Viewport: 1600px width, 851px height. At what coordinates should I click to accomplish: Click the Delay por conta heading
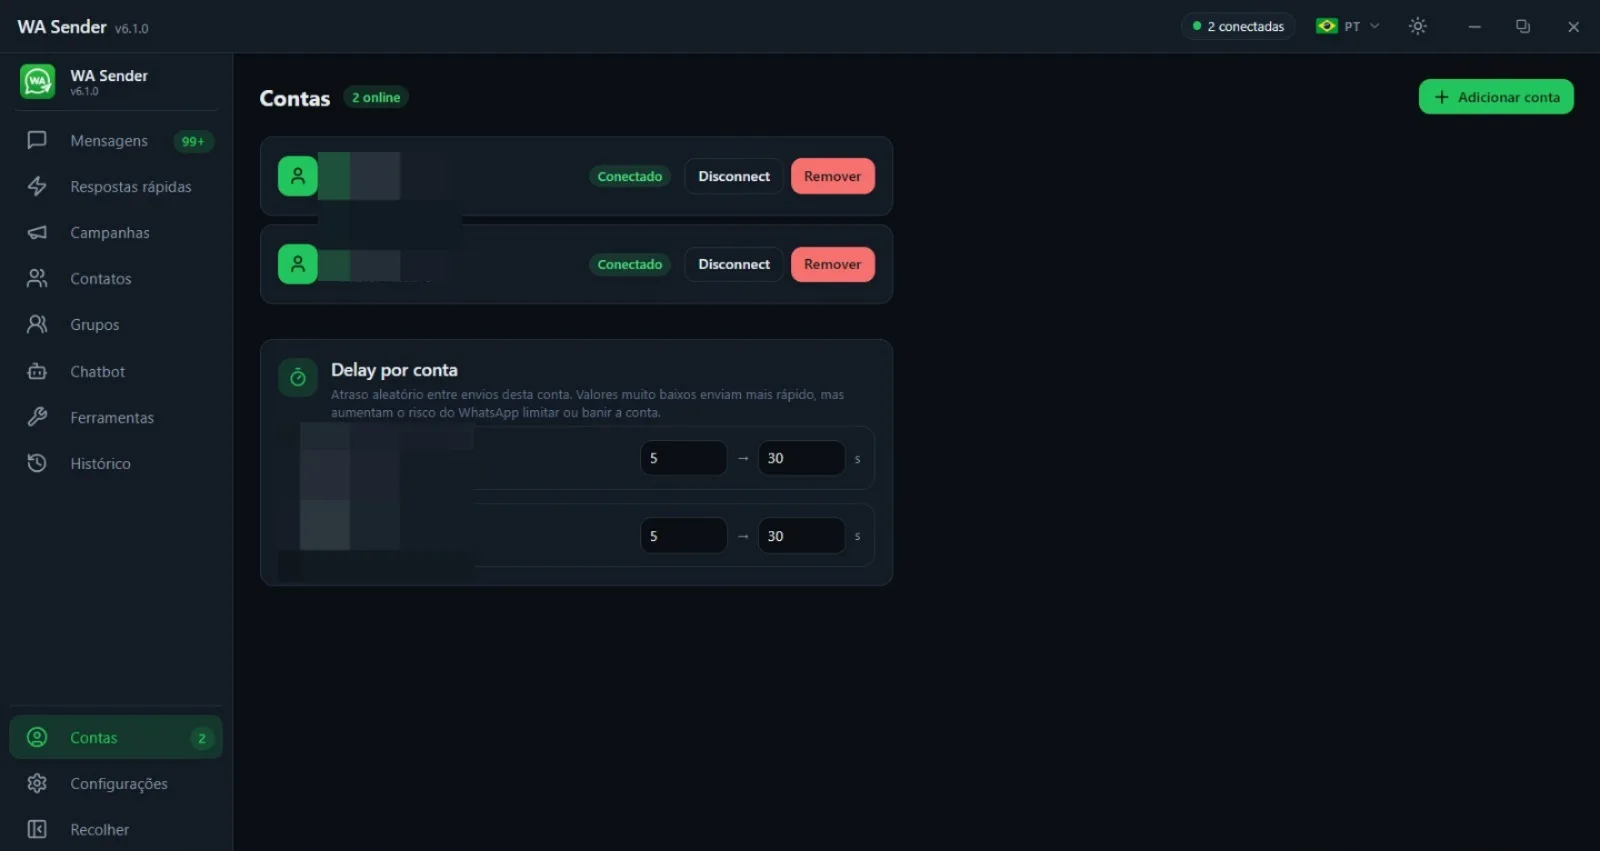click(x=394, y=370)
